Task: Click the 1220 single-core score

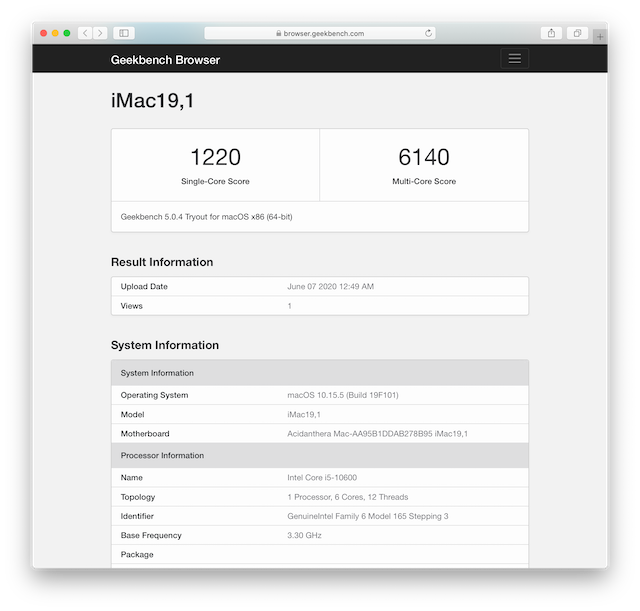Action: (216, 157)
